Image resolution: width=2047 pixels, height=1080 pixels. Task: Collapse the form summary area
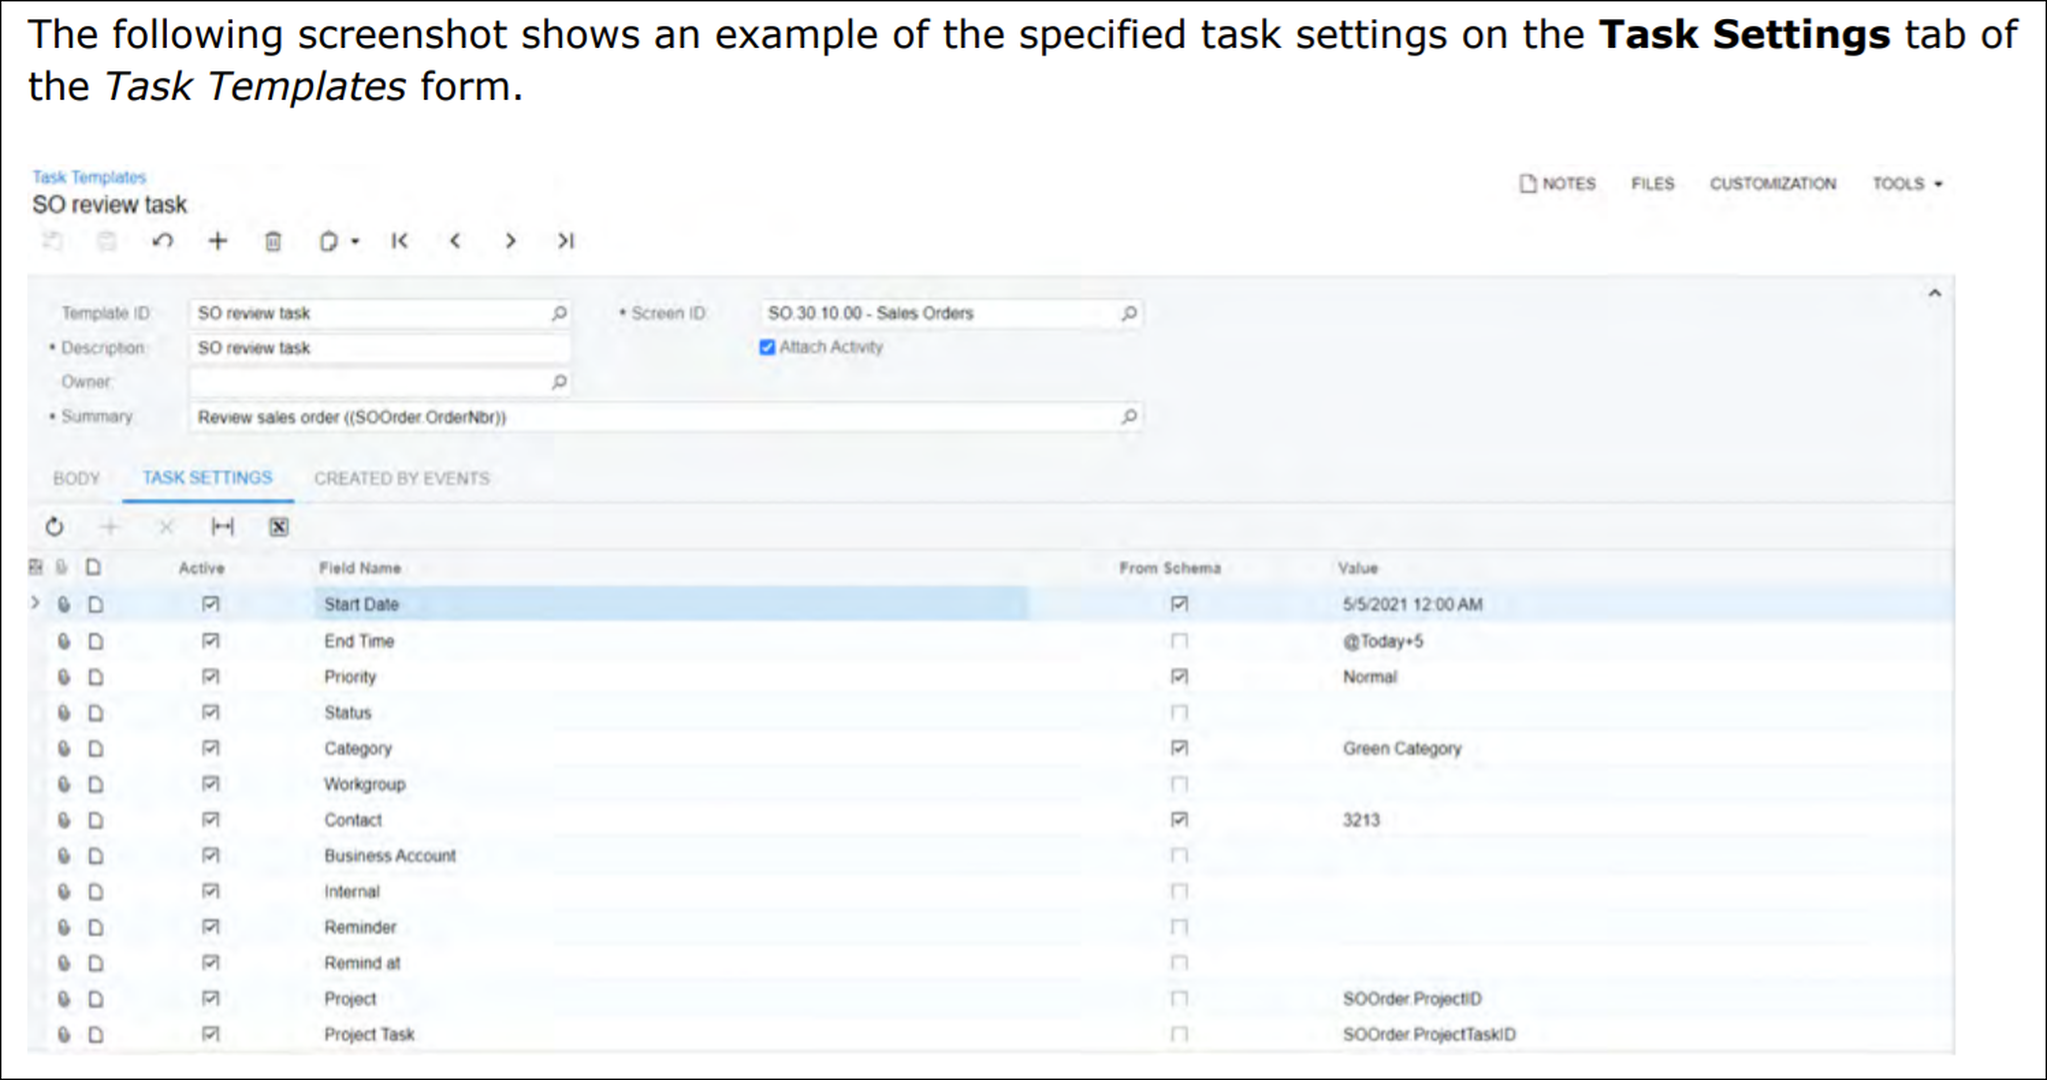[x=1934, y=294]
